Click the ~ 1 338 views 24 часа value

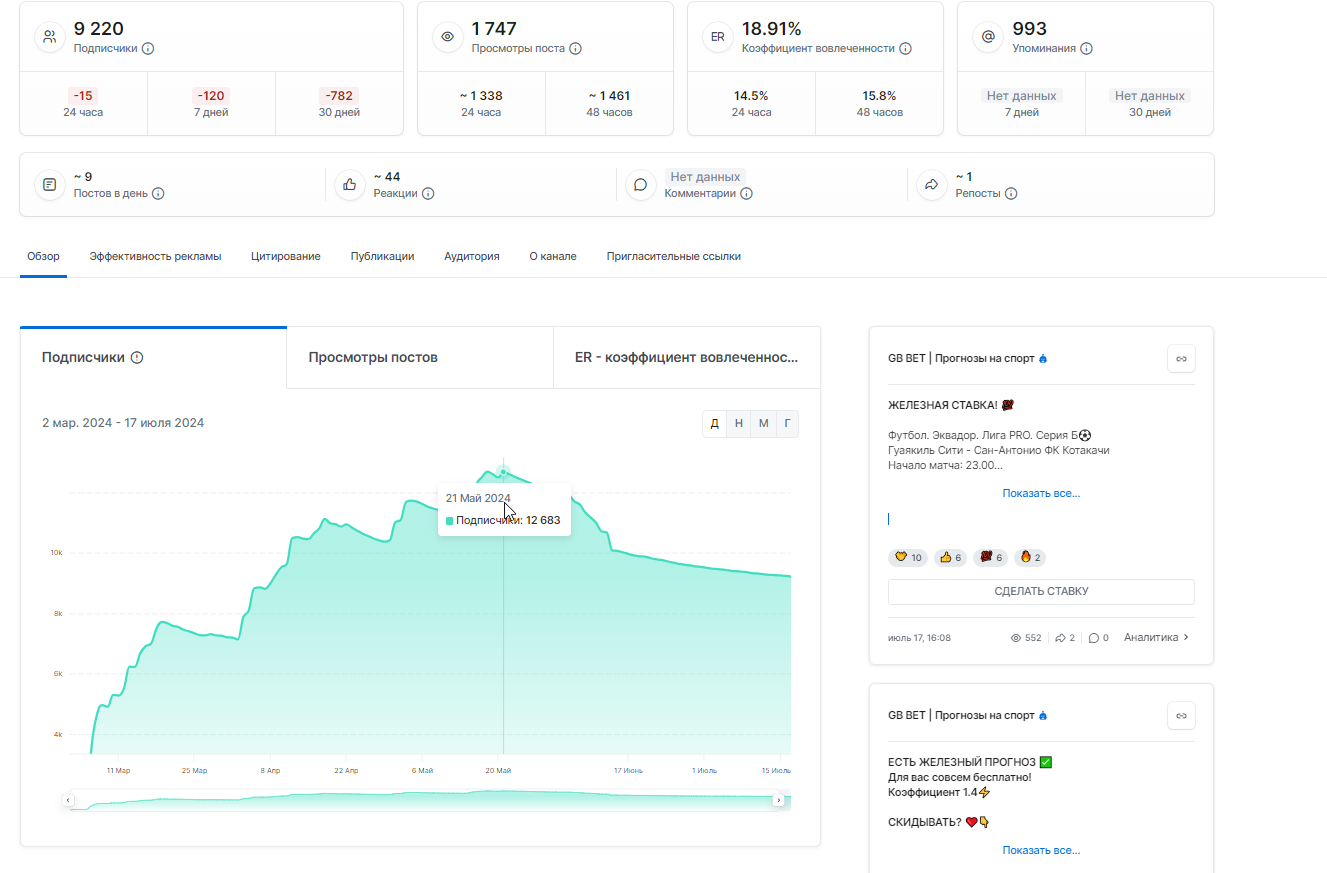tap(481, 96)
